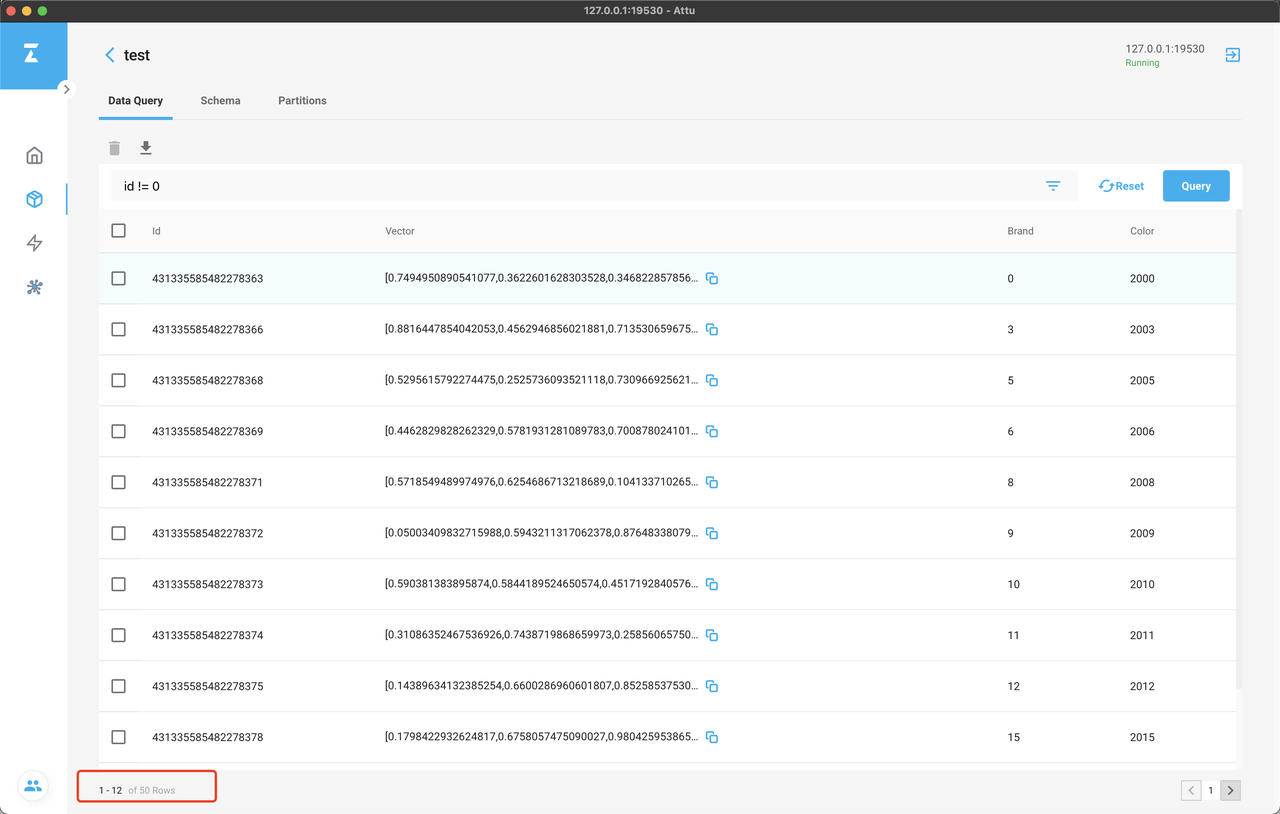This screenshot has height=814, width=1280.
Task: Click the table's vertical scrollbar
Action: click(x=1240, y=449)
